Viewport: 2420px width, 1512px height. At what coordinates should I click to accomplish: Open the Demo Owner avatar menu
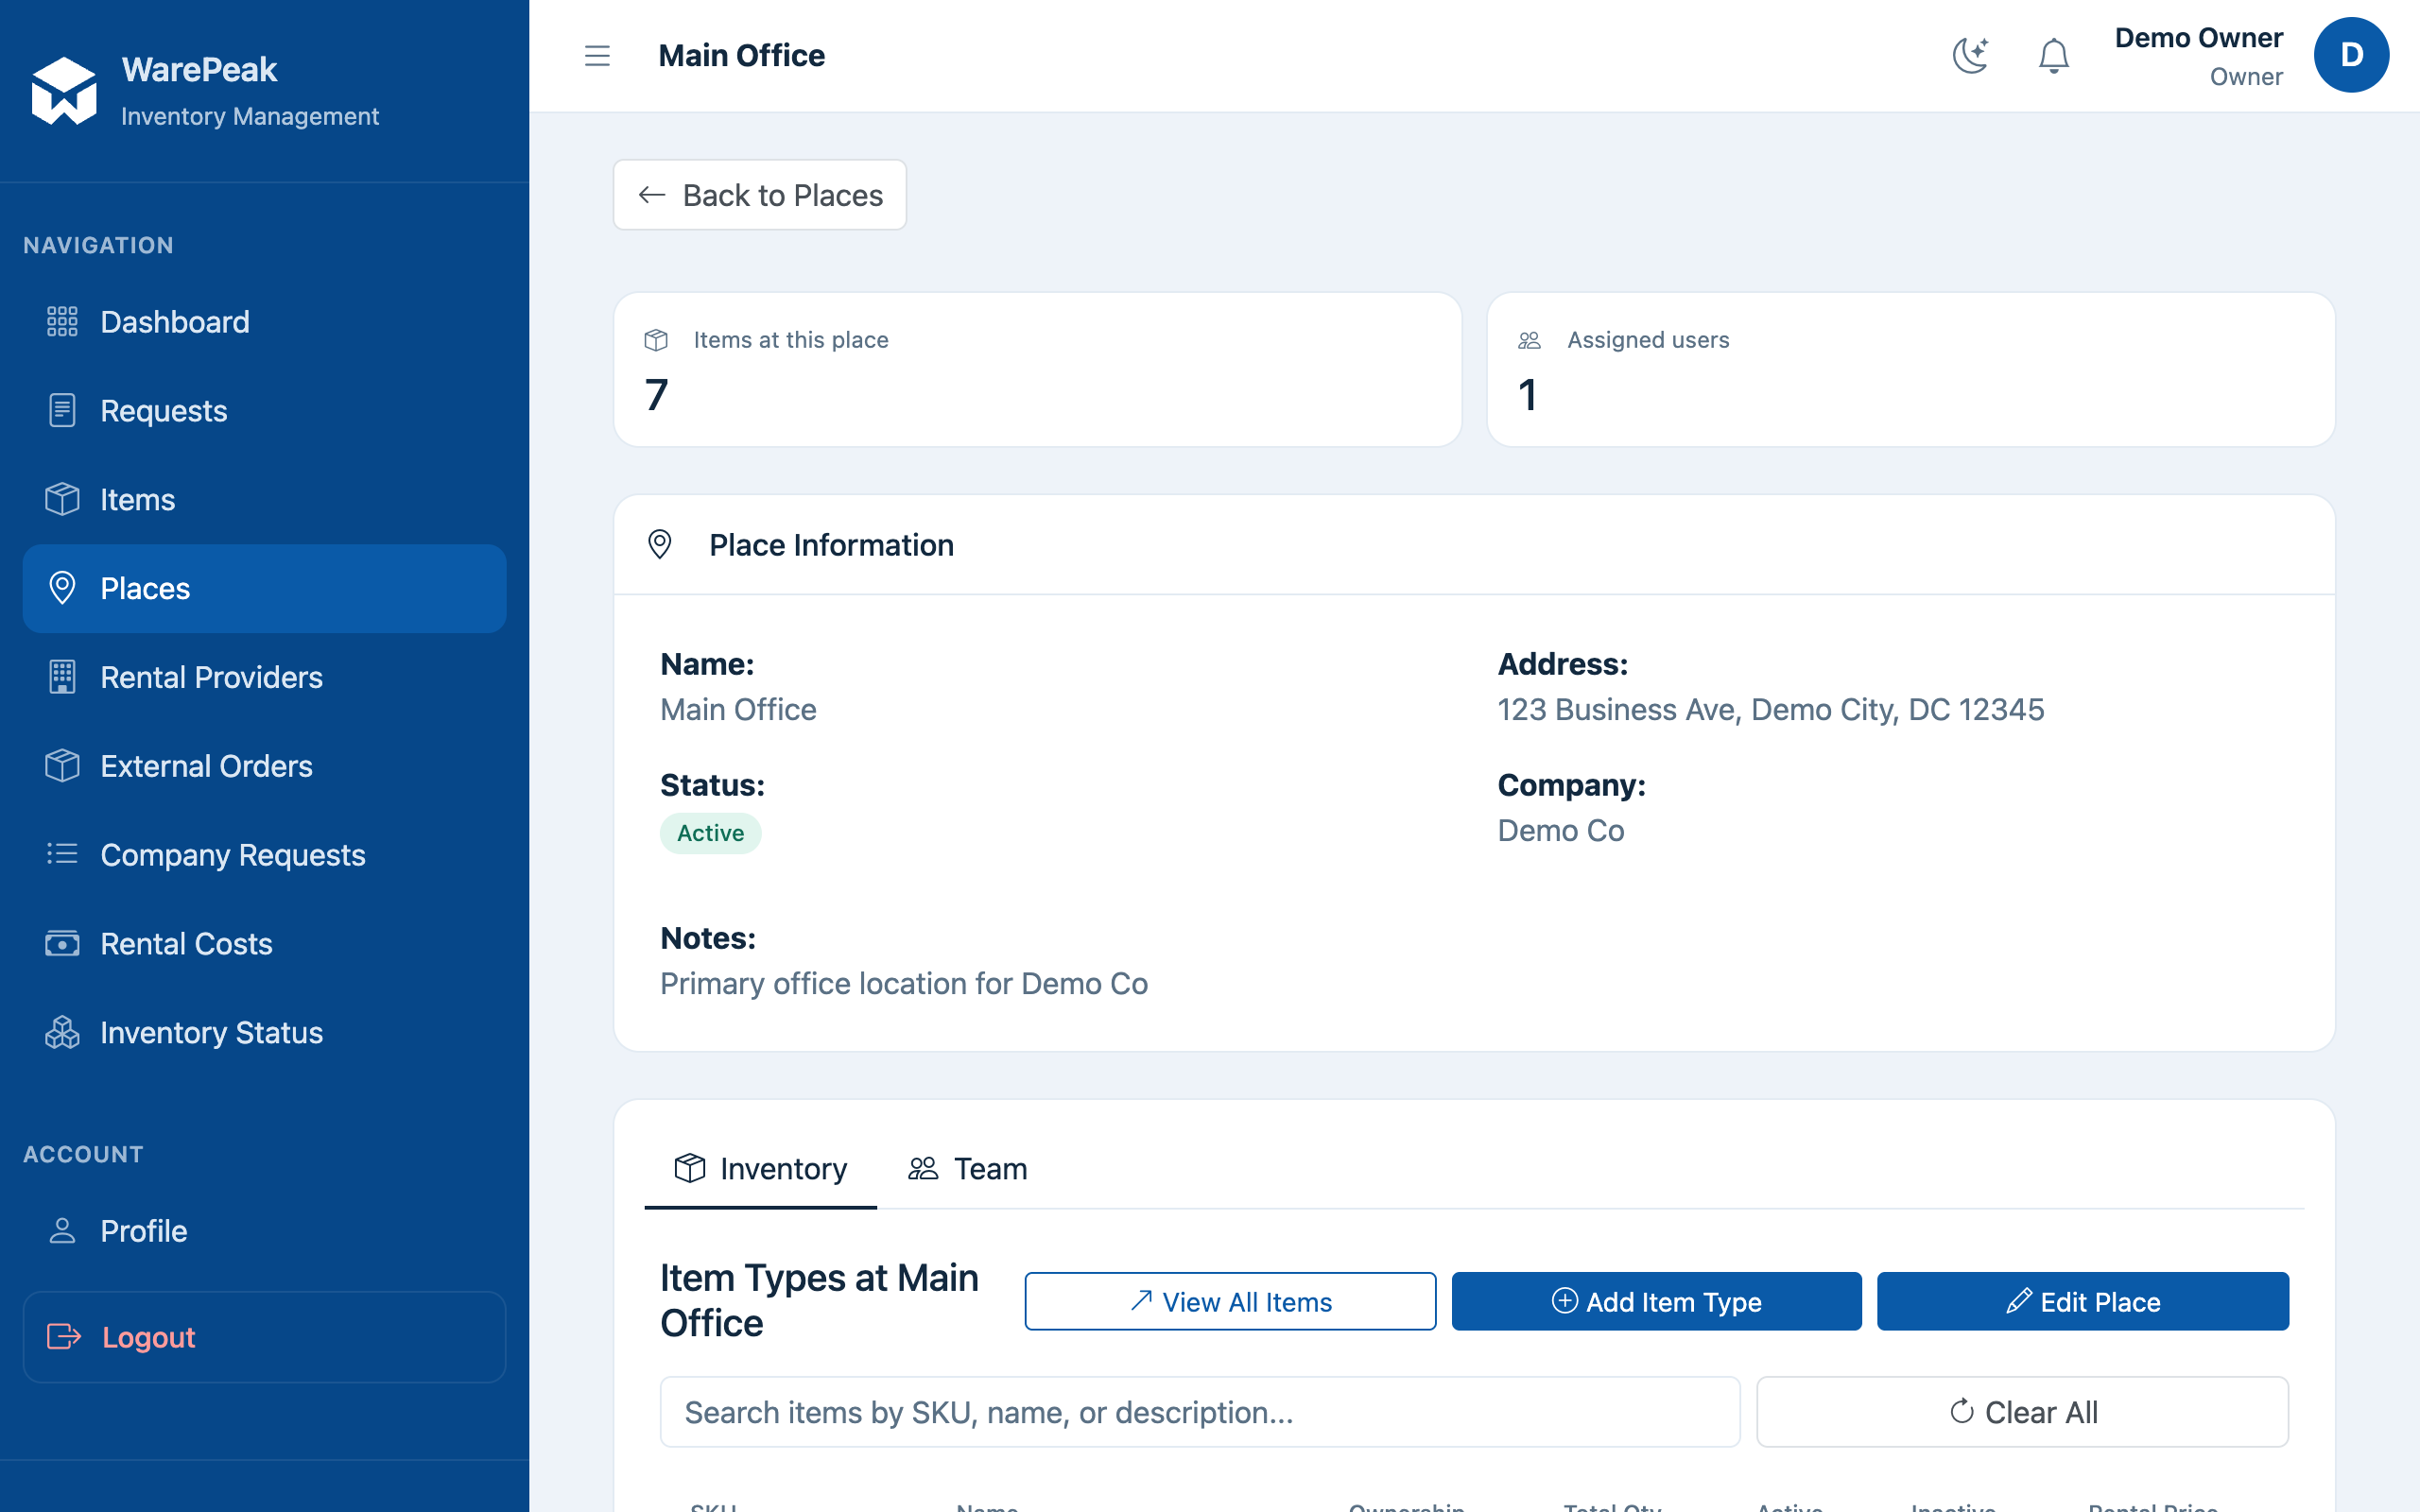tap(2351, 55)
